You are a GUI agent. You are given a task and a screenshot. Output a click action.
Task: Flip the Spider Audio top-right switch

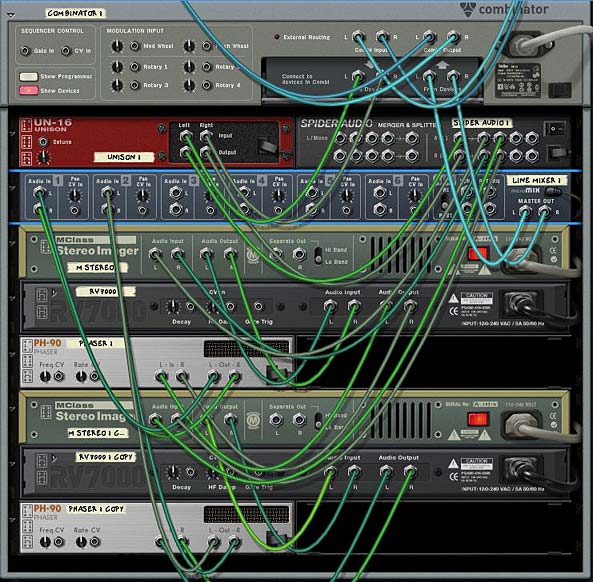[x=555, y=129]
